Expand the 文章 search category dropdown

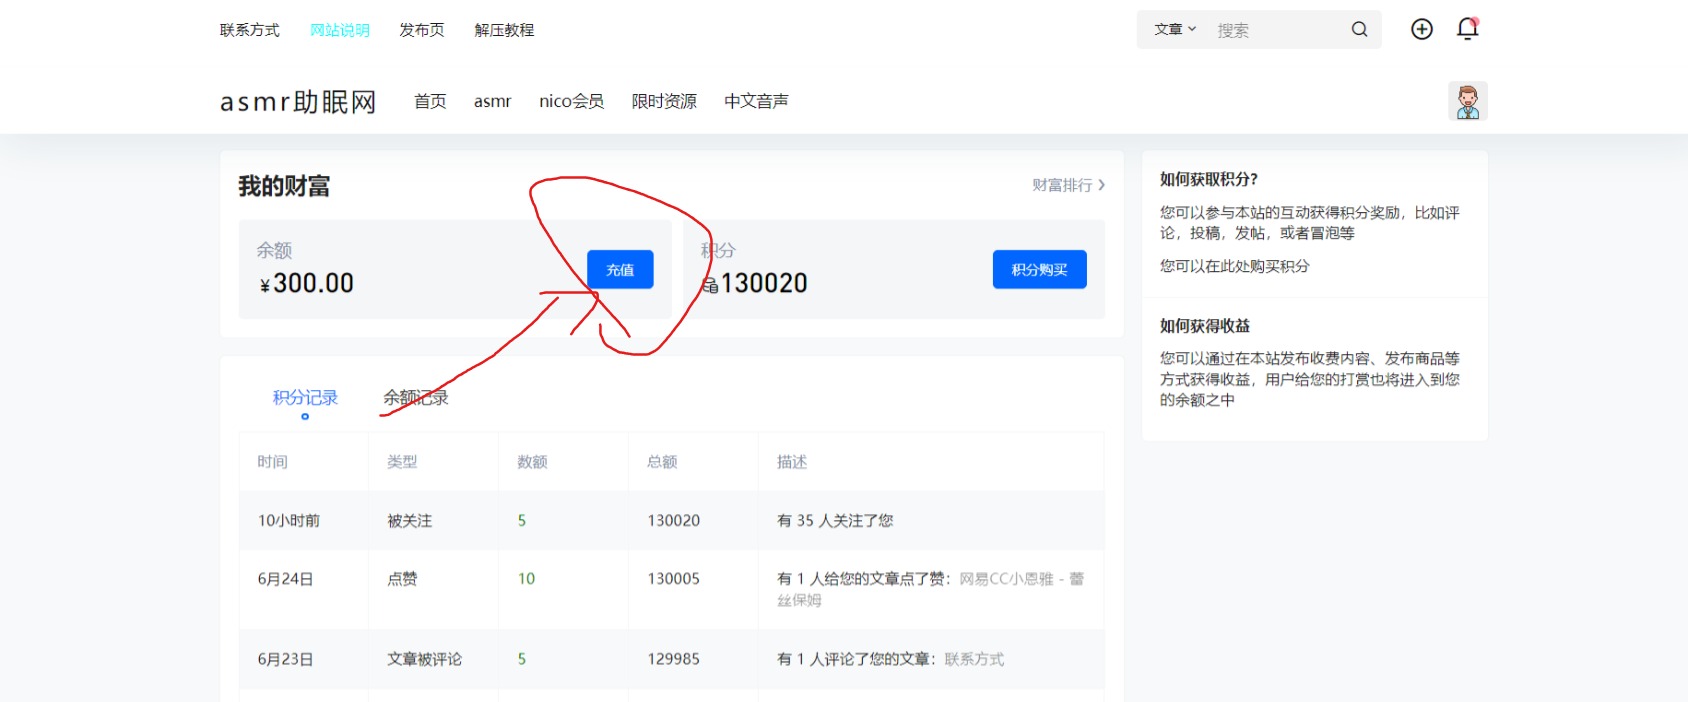click(x=1175, y=30)
